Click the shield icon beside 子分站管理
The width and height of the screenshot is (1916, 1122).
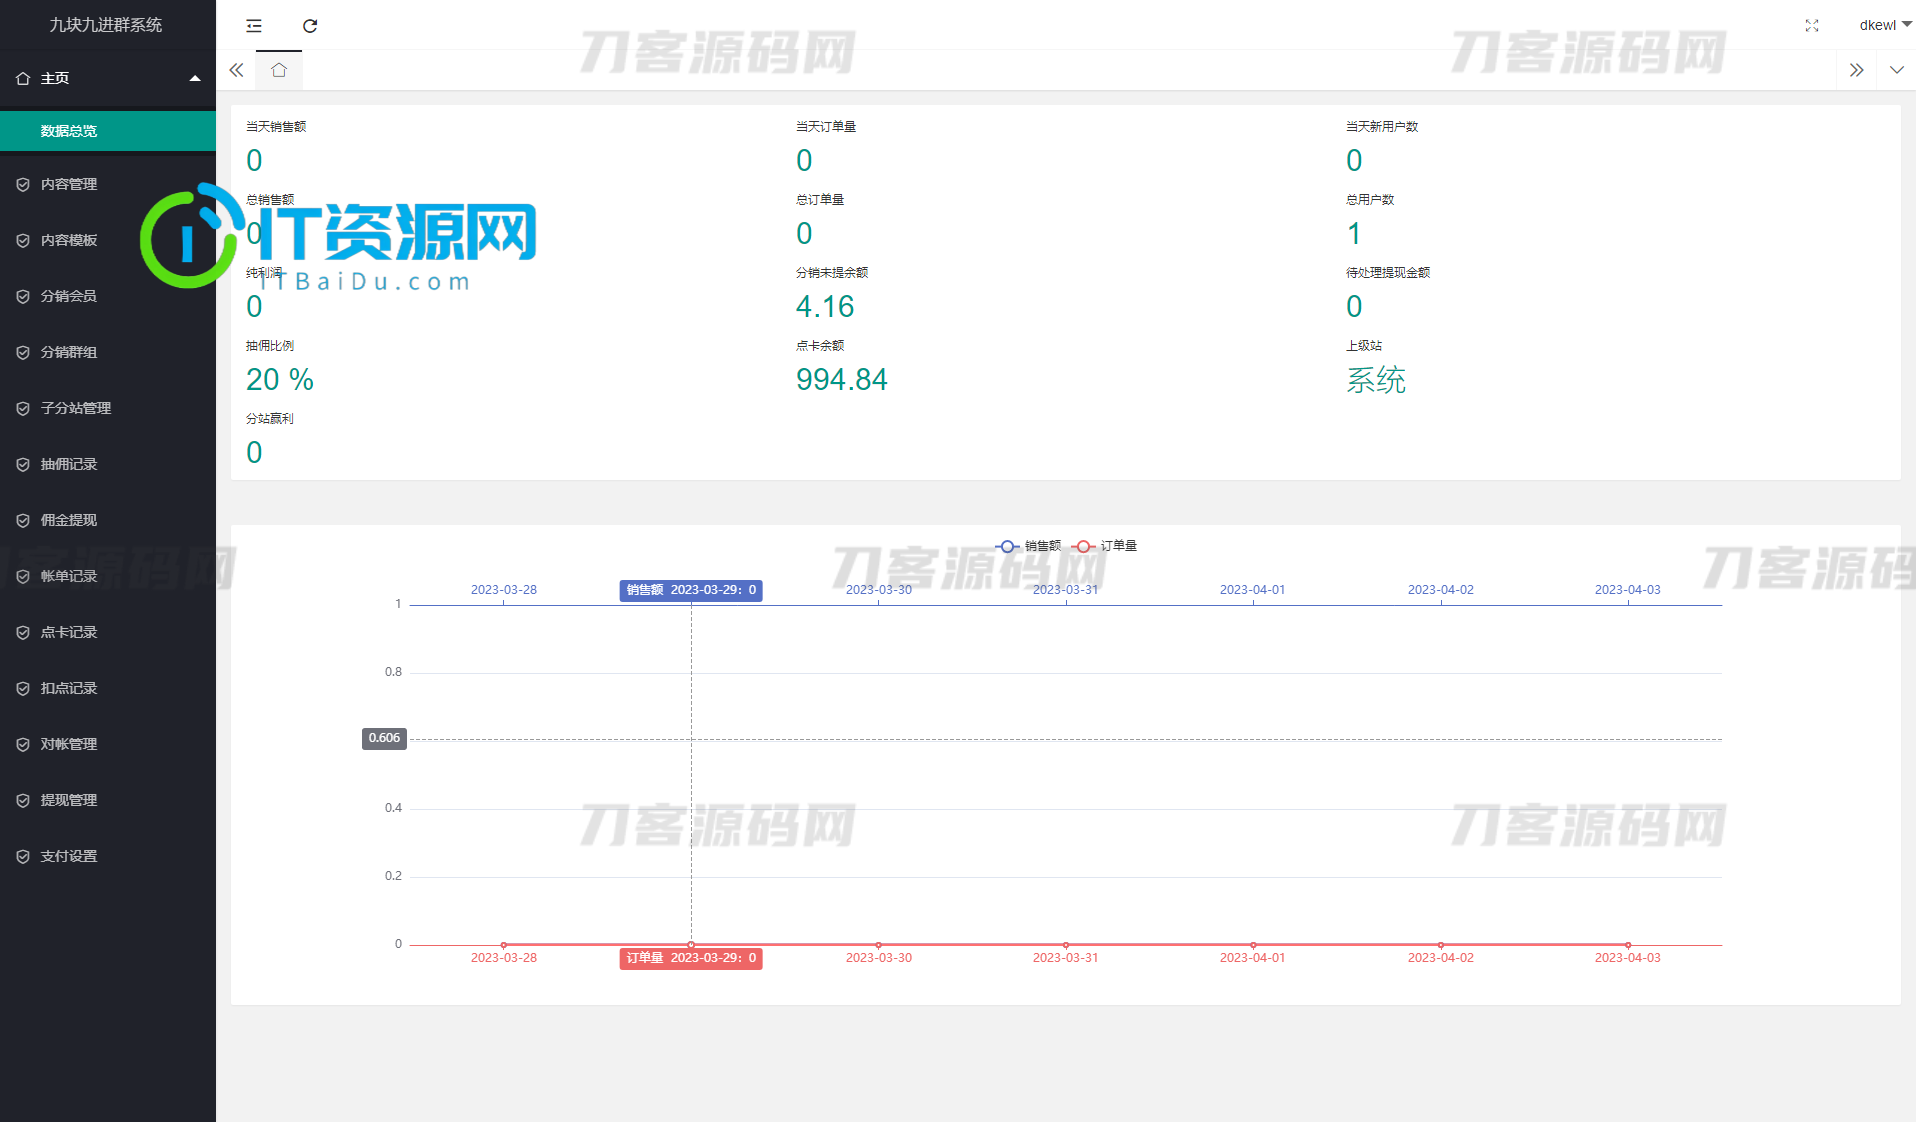point(23,408)
